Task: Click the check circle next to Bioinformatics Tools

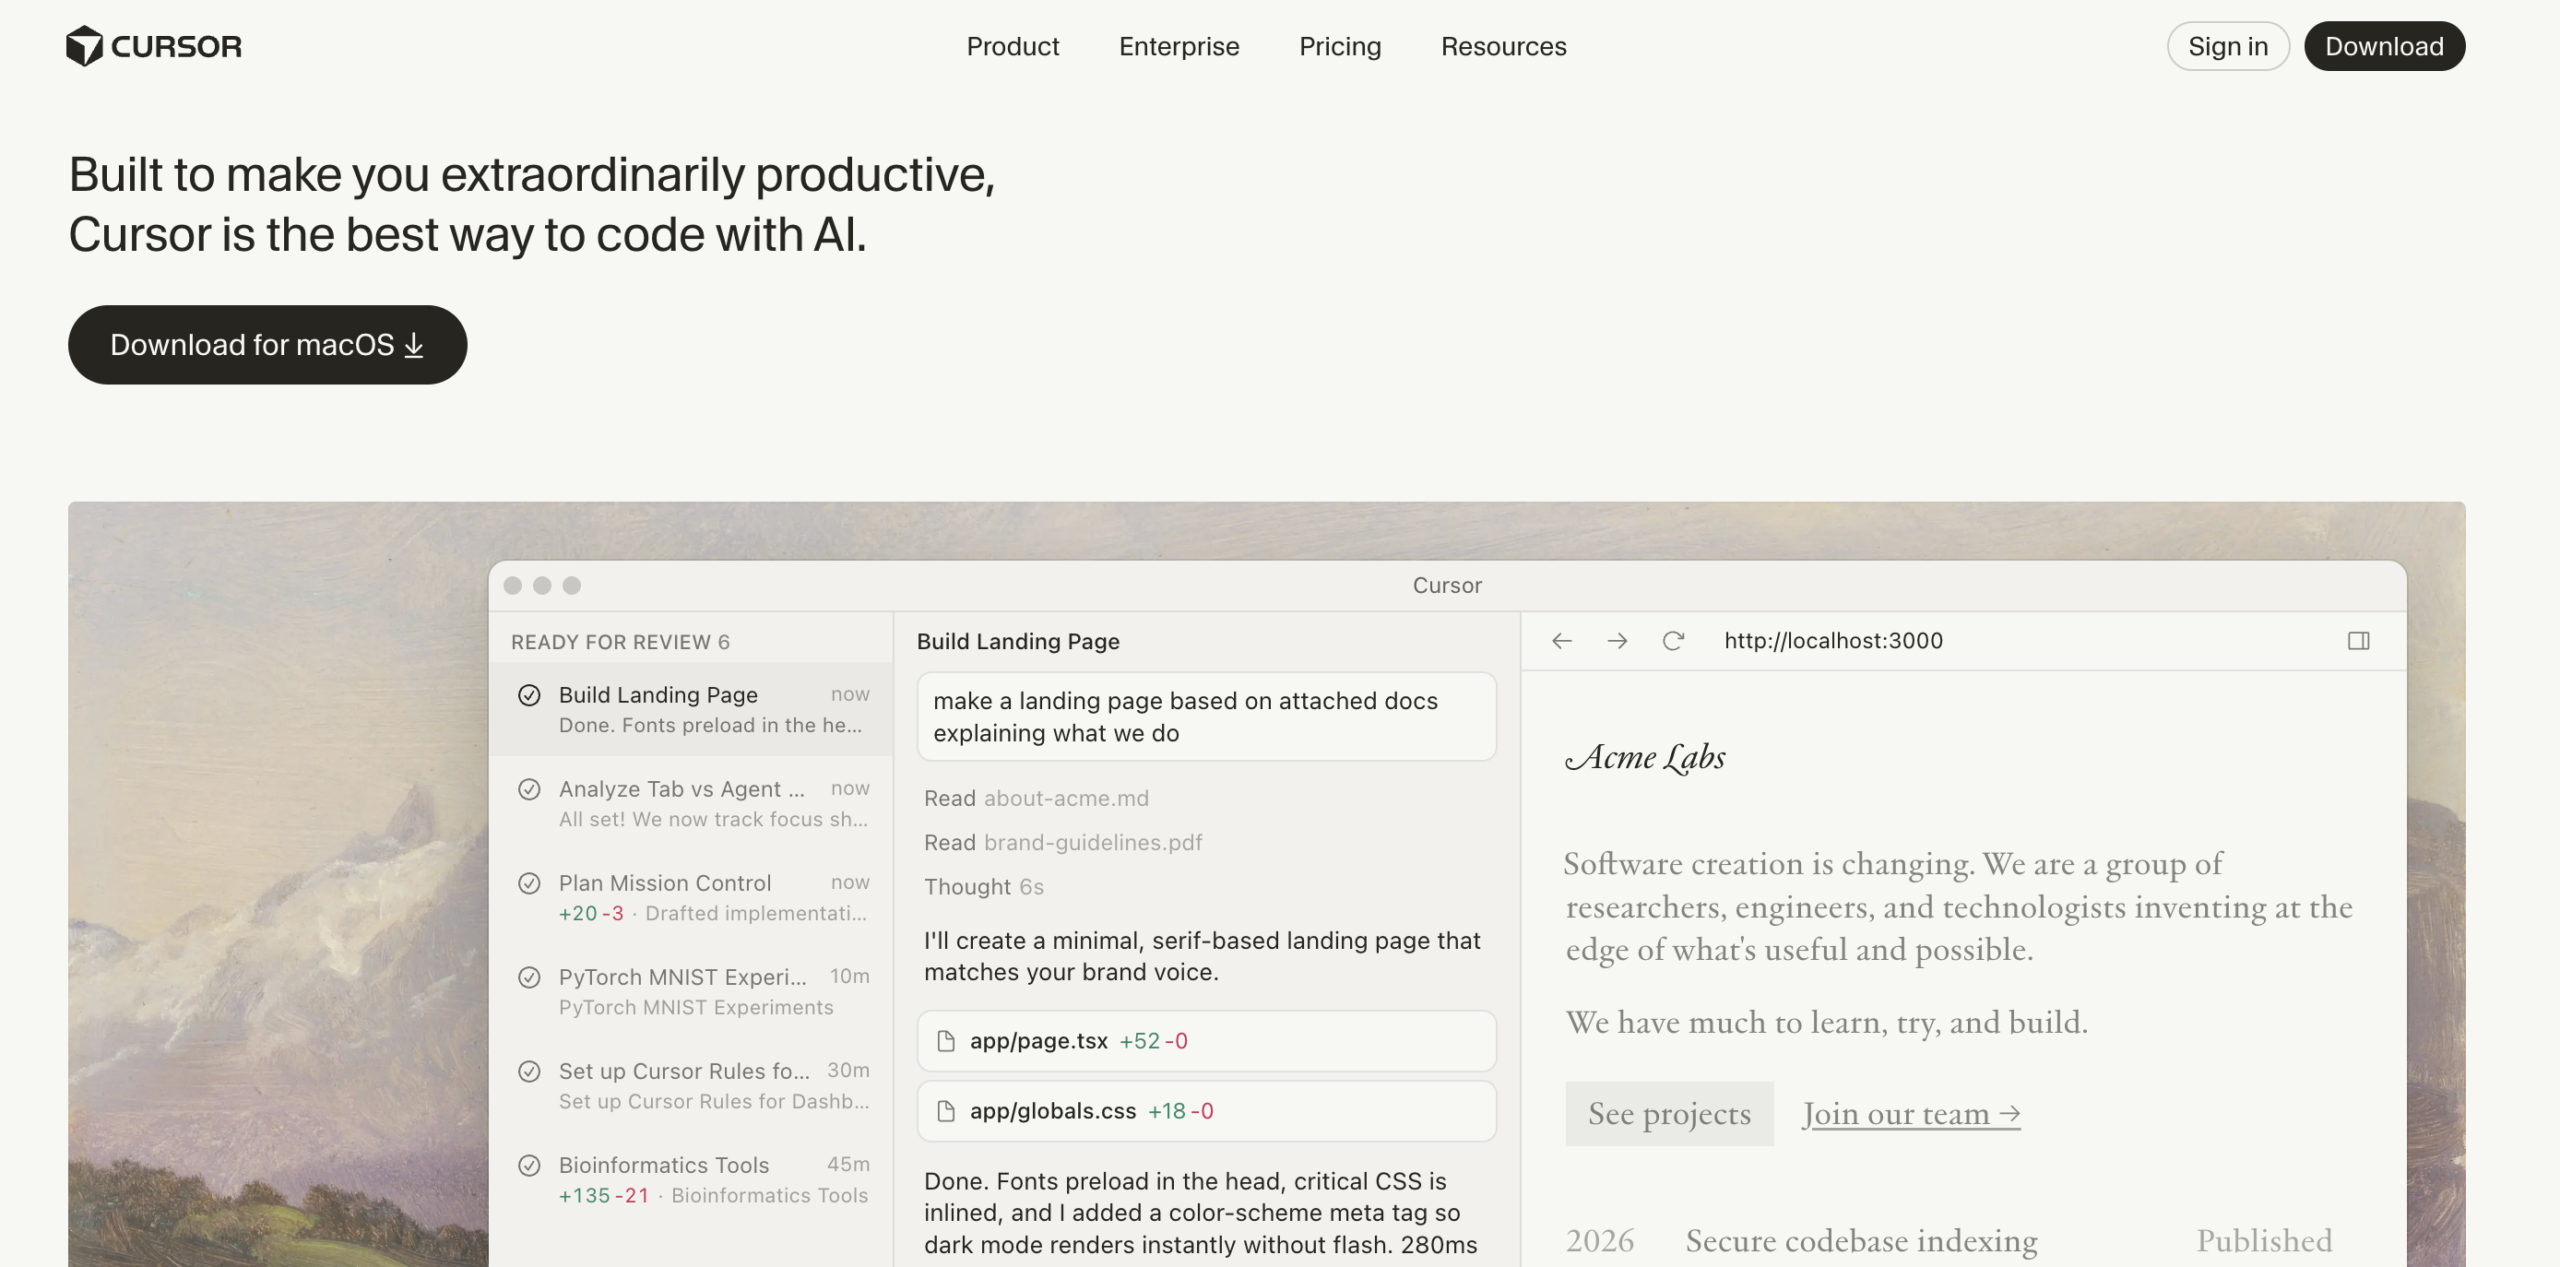Action: pyautogui.click(x=529, y=1165)
